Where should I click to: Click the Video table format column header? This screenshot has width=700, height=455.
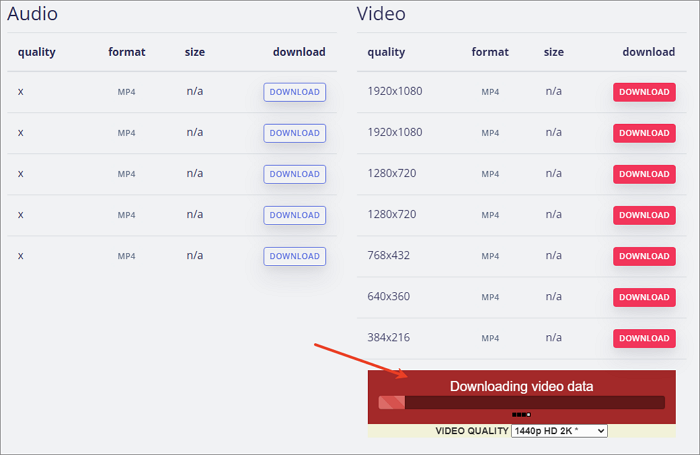click(490, 52)
